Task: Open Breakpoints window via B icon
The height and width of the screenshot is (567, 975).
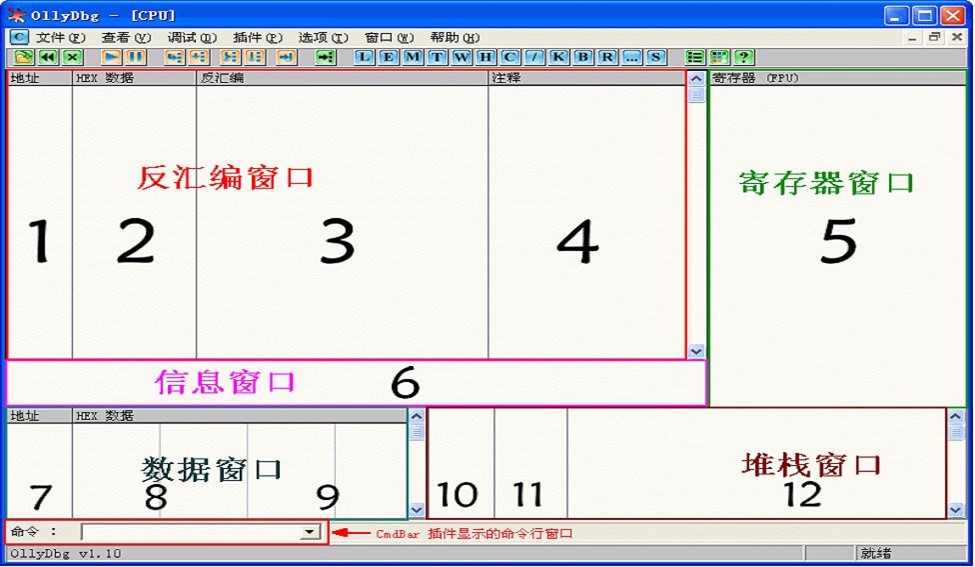Action: 583,57
